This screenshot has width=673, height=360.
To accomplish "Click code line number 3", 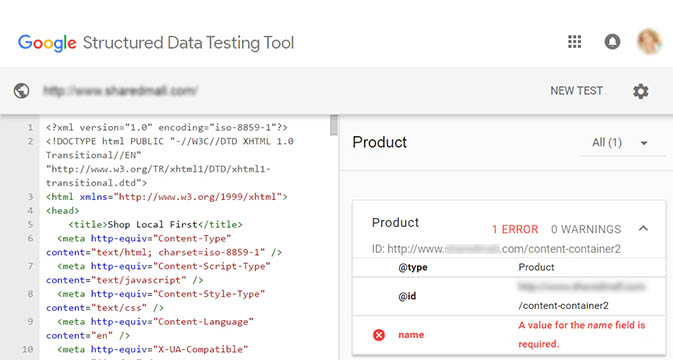I will tap(30, 197).
